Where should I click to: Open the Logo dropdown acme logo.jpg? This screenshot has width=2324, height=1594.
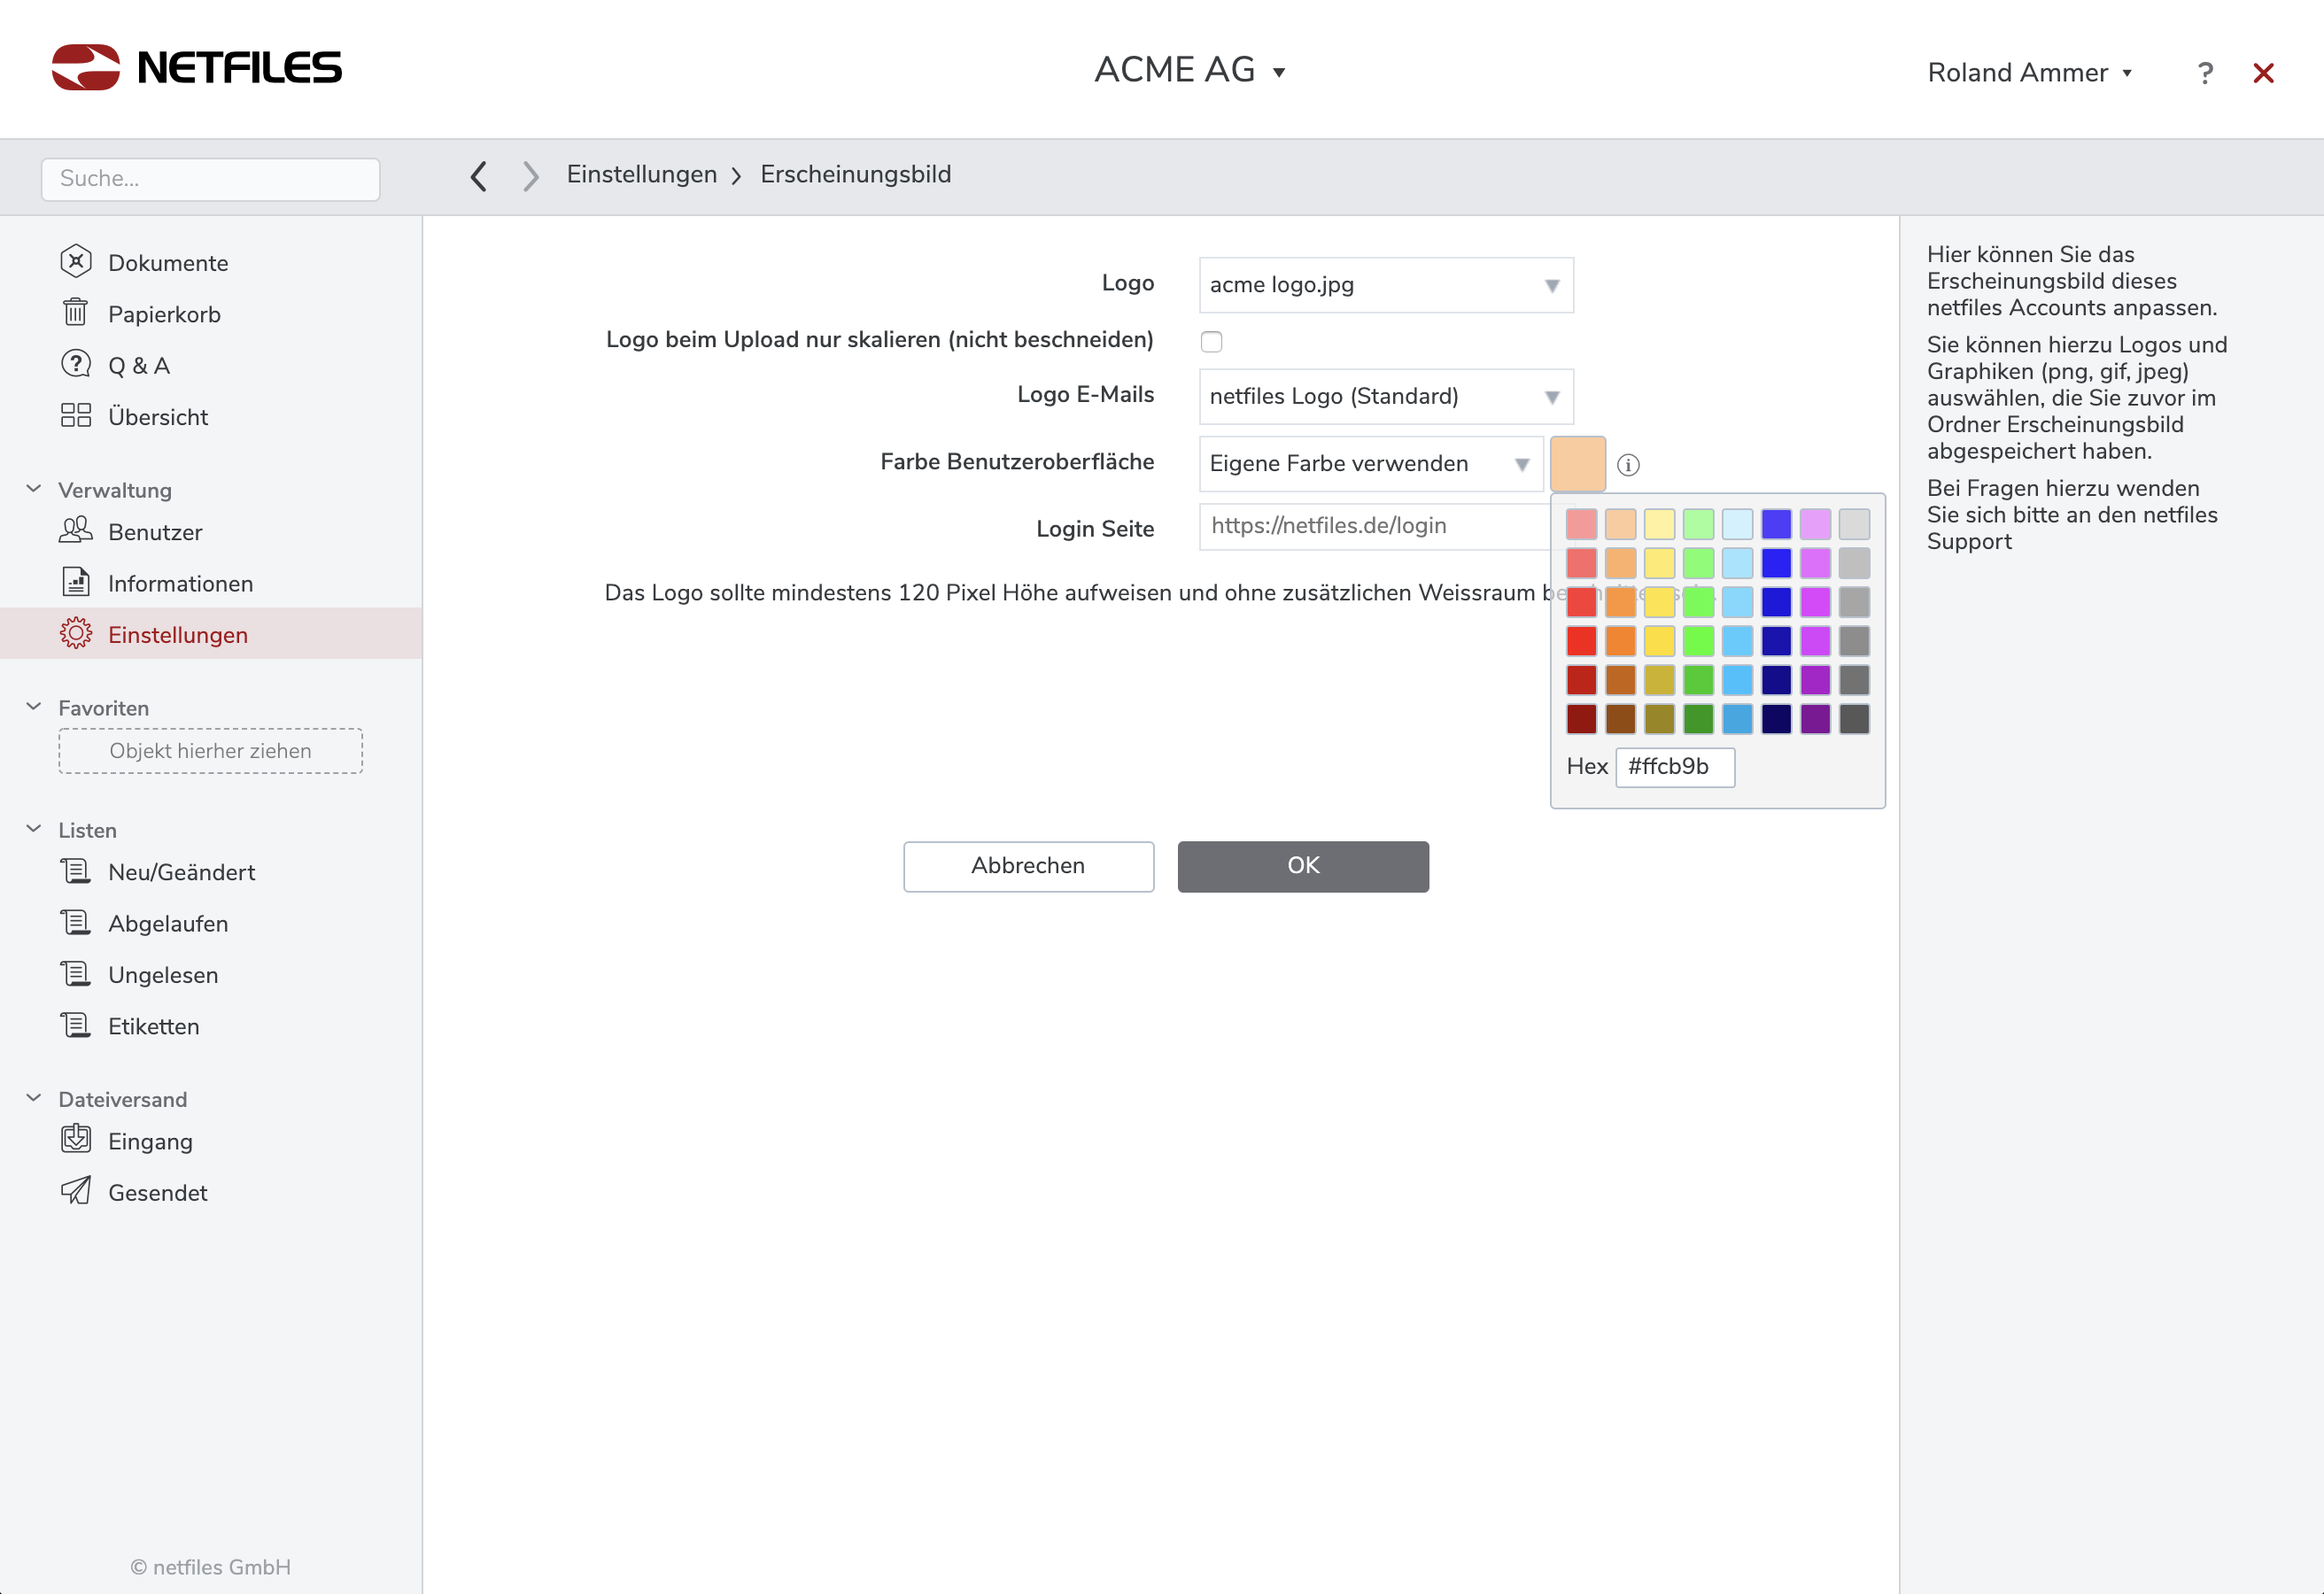coord(1385,285)
